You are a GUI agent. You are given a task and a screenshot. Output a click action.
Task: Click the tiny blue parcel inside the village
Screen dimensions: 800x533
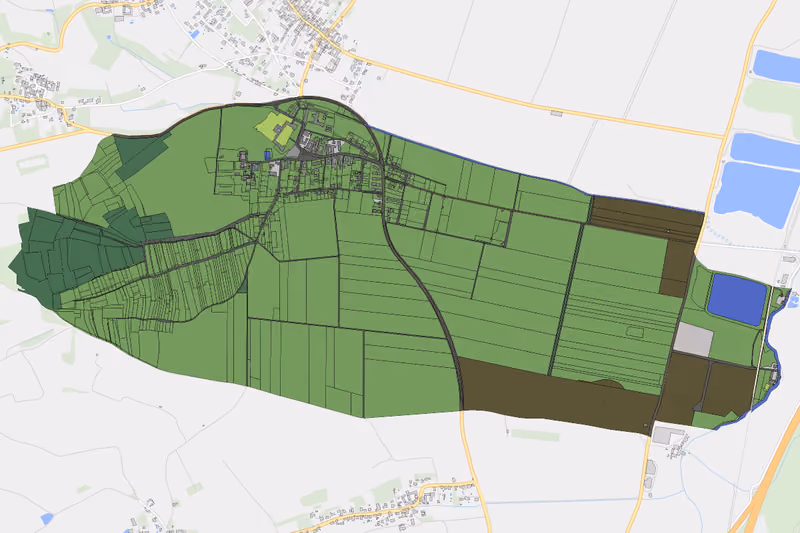[x=267, y=155]
